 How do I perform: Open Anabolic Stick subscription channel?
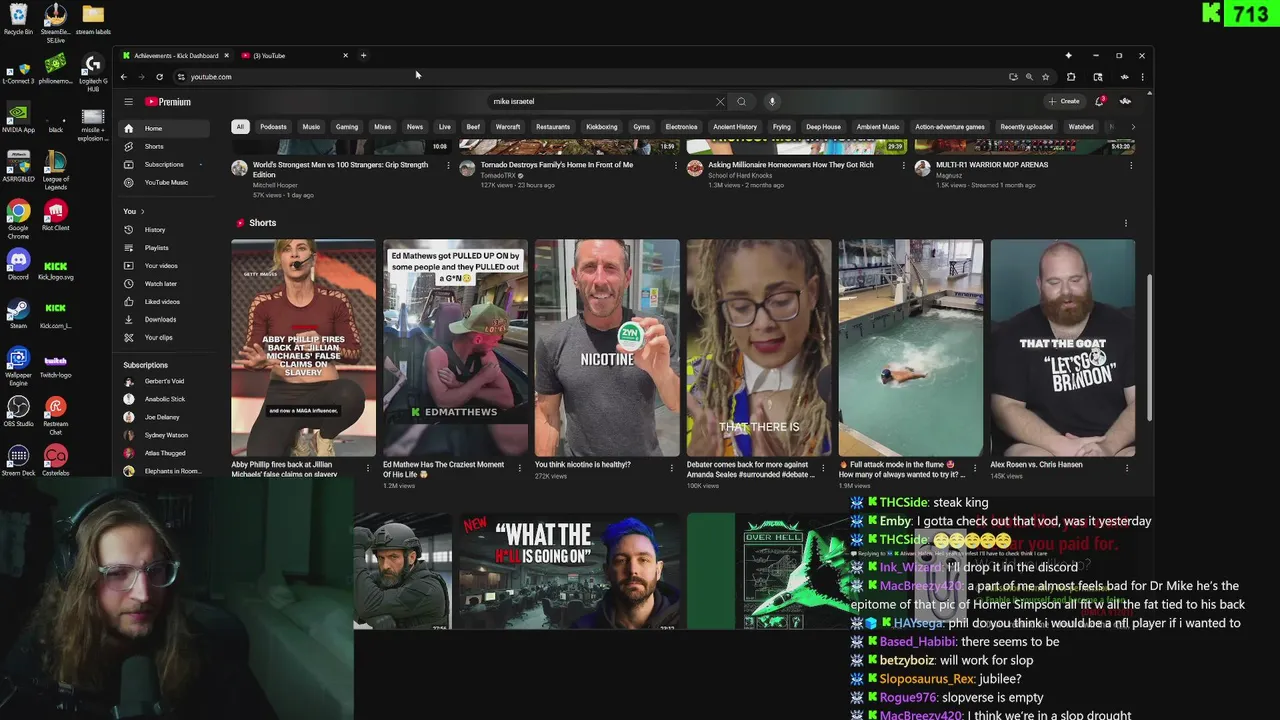pos(163,399)
